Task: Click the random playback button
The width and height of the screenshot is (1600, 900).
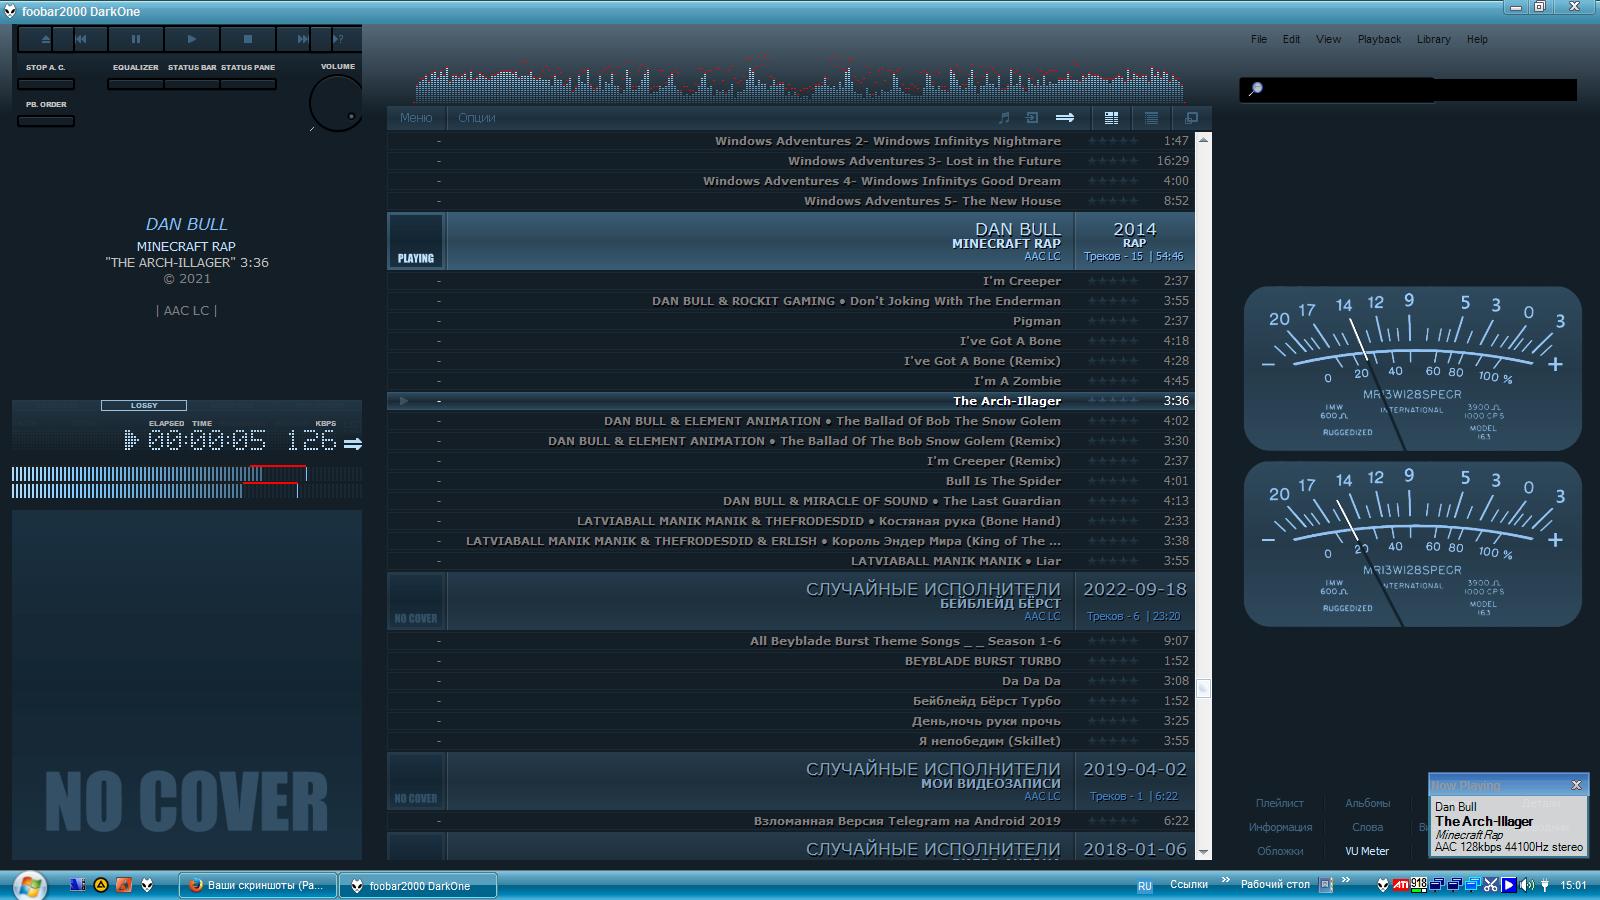Action: click(339, 39)
